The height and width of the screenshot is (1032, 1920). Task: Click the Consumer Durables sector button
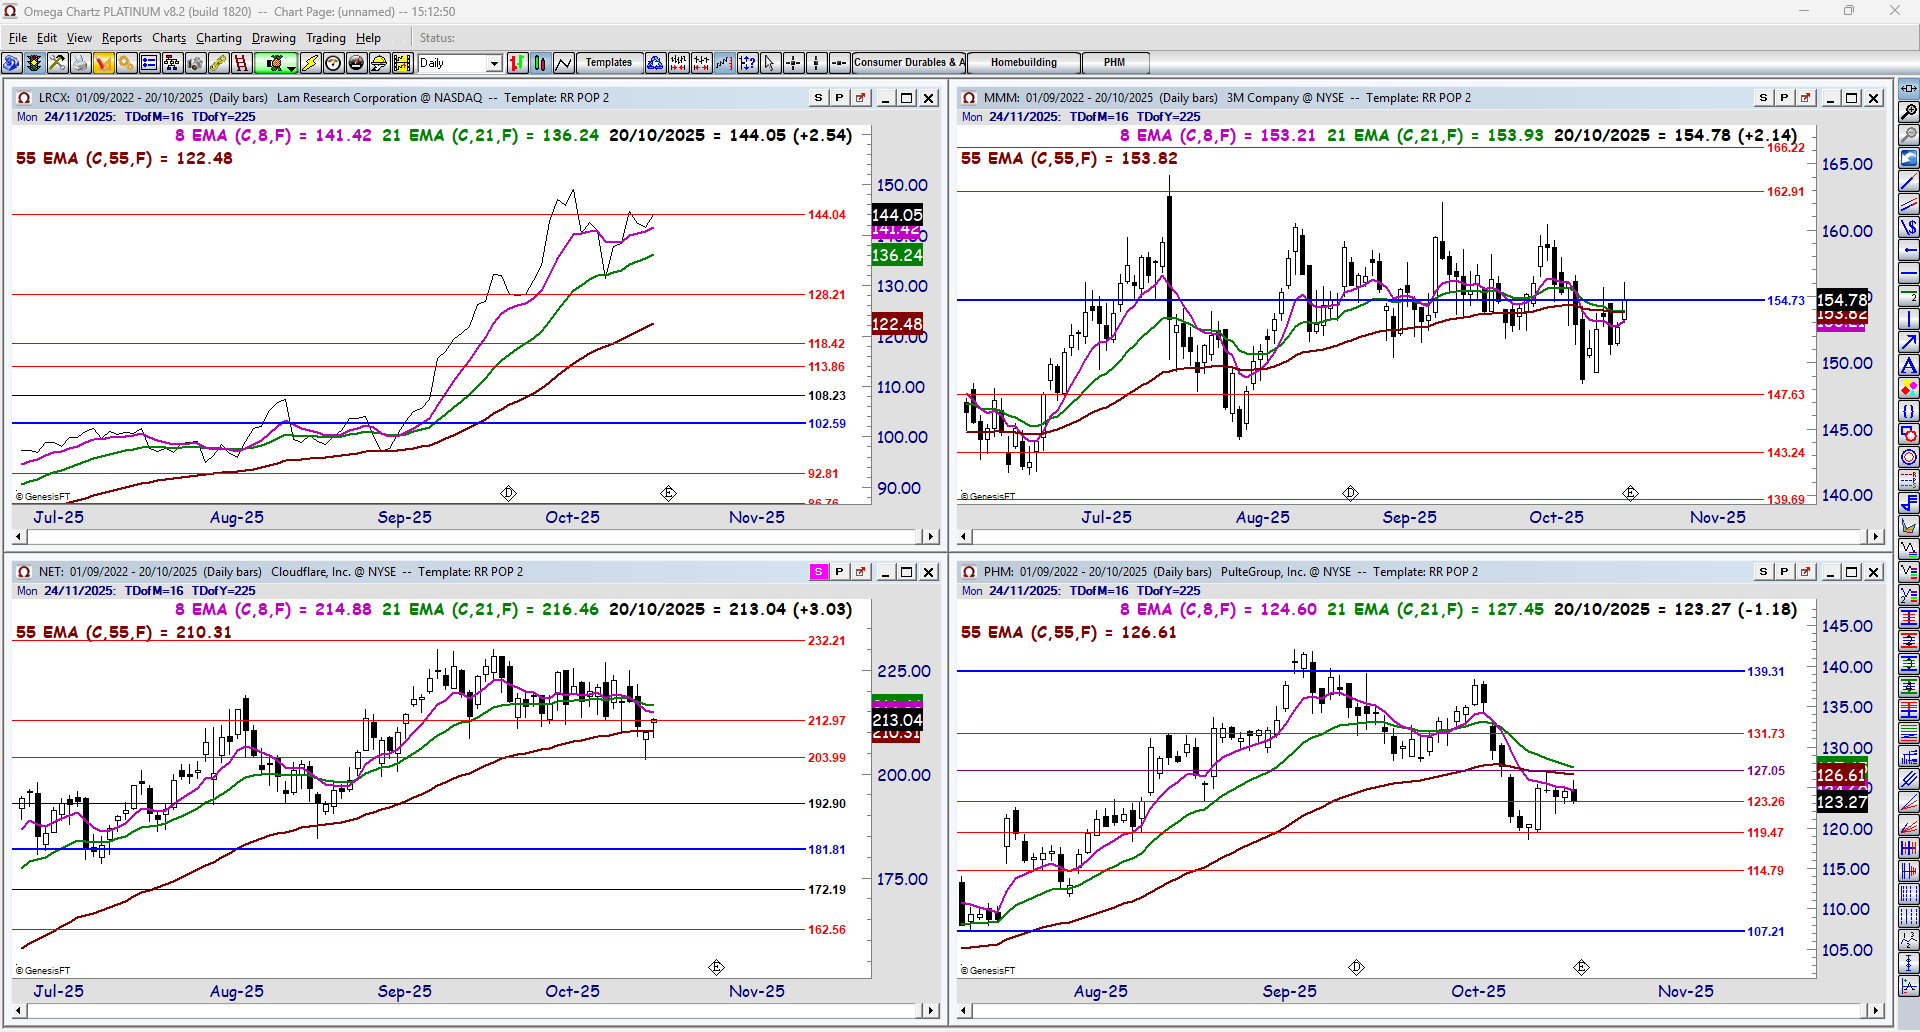[909, 63]
